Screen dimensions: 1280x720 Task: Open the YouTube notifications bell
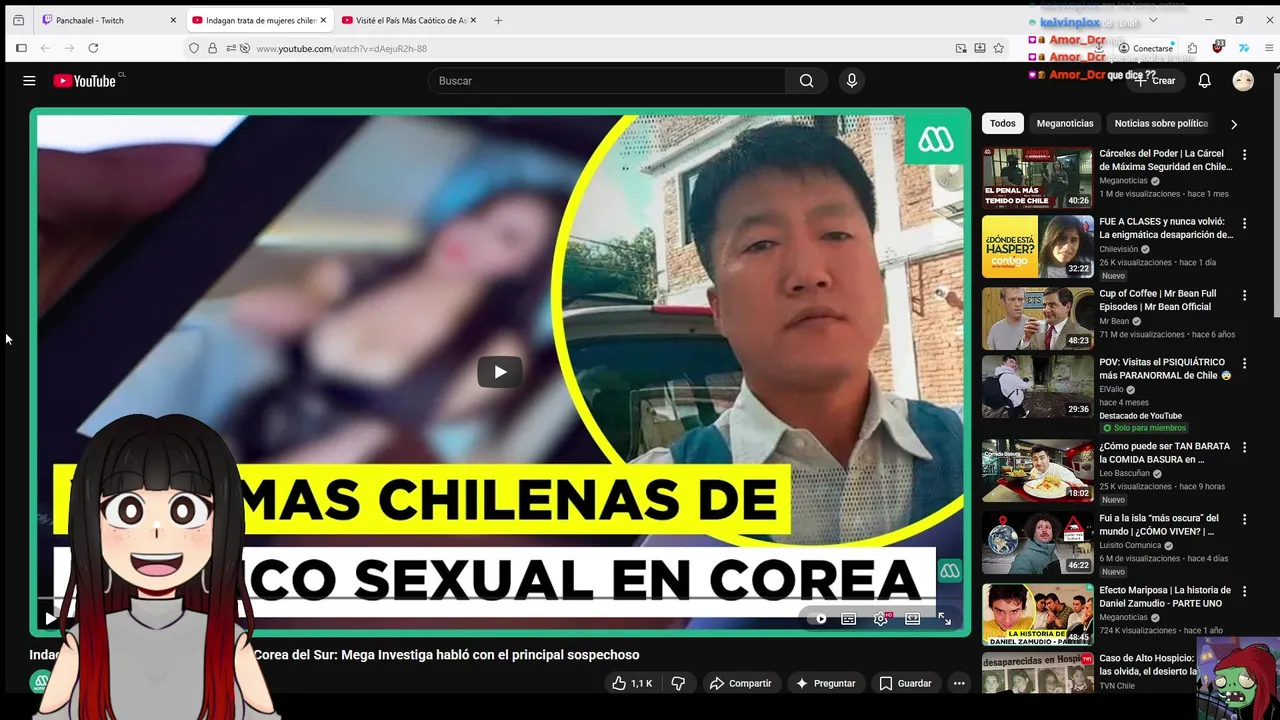[x=1205, y=81]
